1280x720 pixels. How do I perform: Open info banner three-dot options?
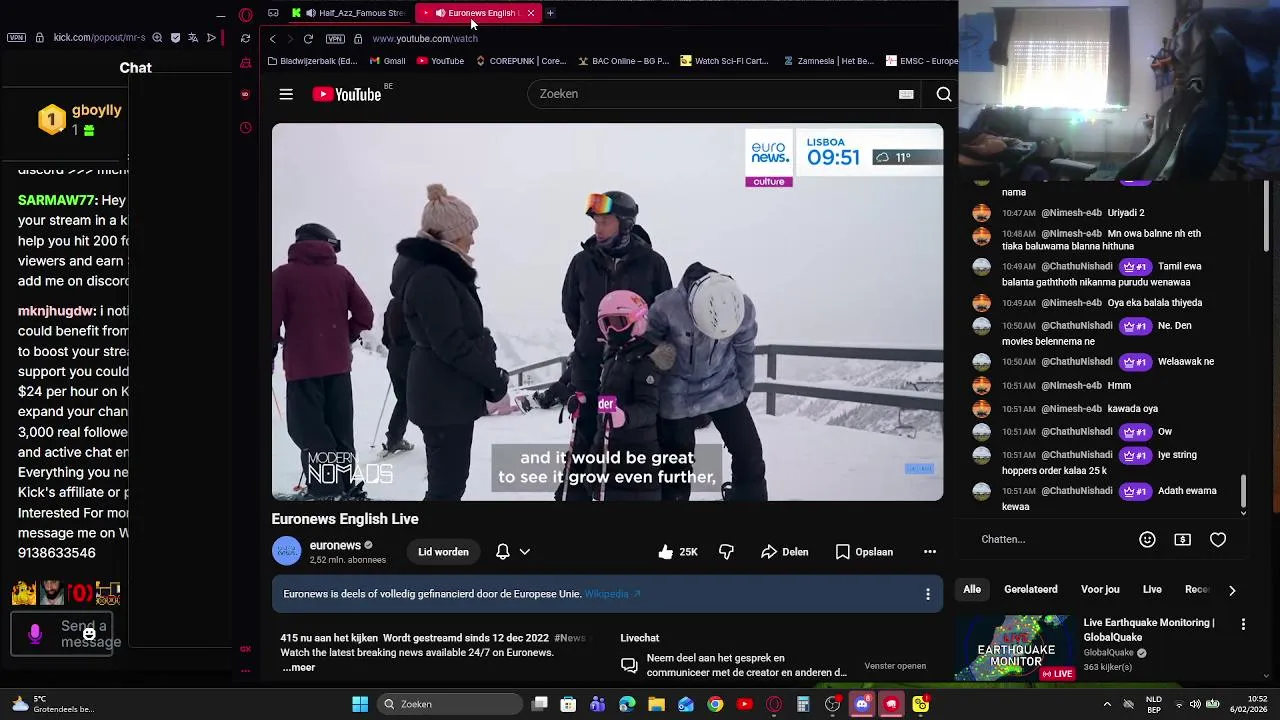pyautogui.click(x=927, y=594)
